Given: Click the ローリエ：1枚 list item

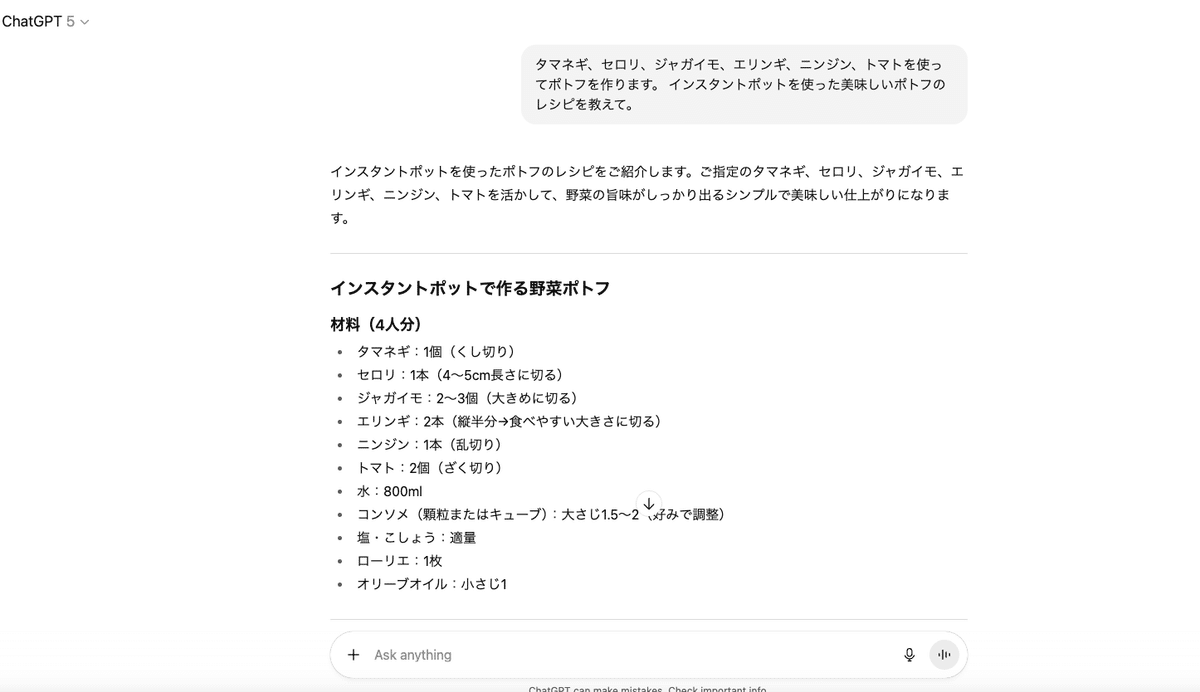Looking at the screenshot, I should pyautogui.click(x=400, y=561).
